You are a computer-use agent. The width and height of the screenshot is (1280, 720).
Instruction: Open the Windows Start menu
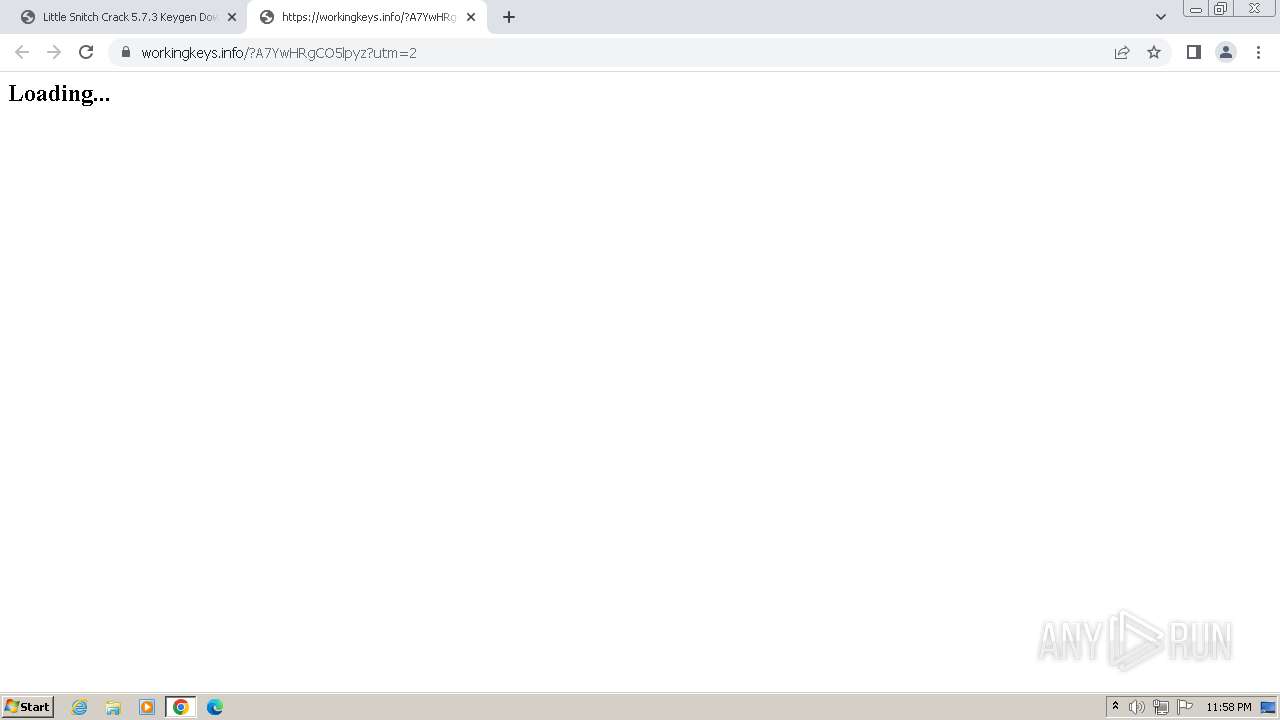[x=27, y=707]
